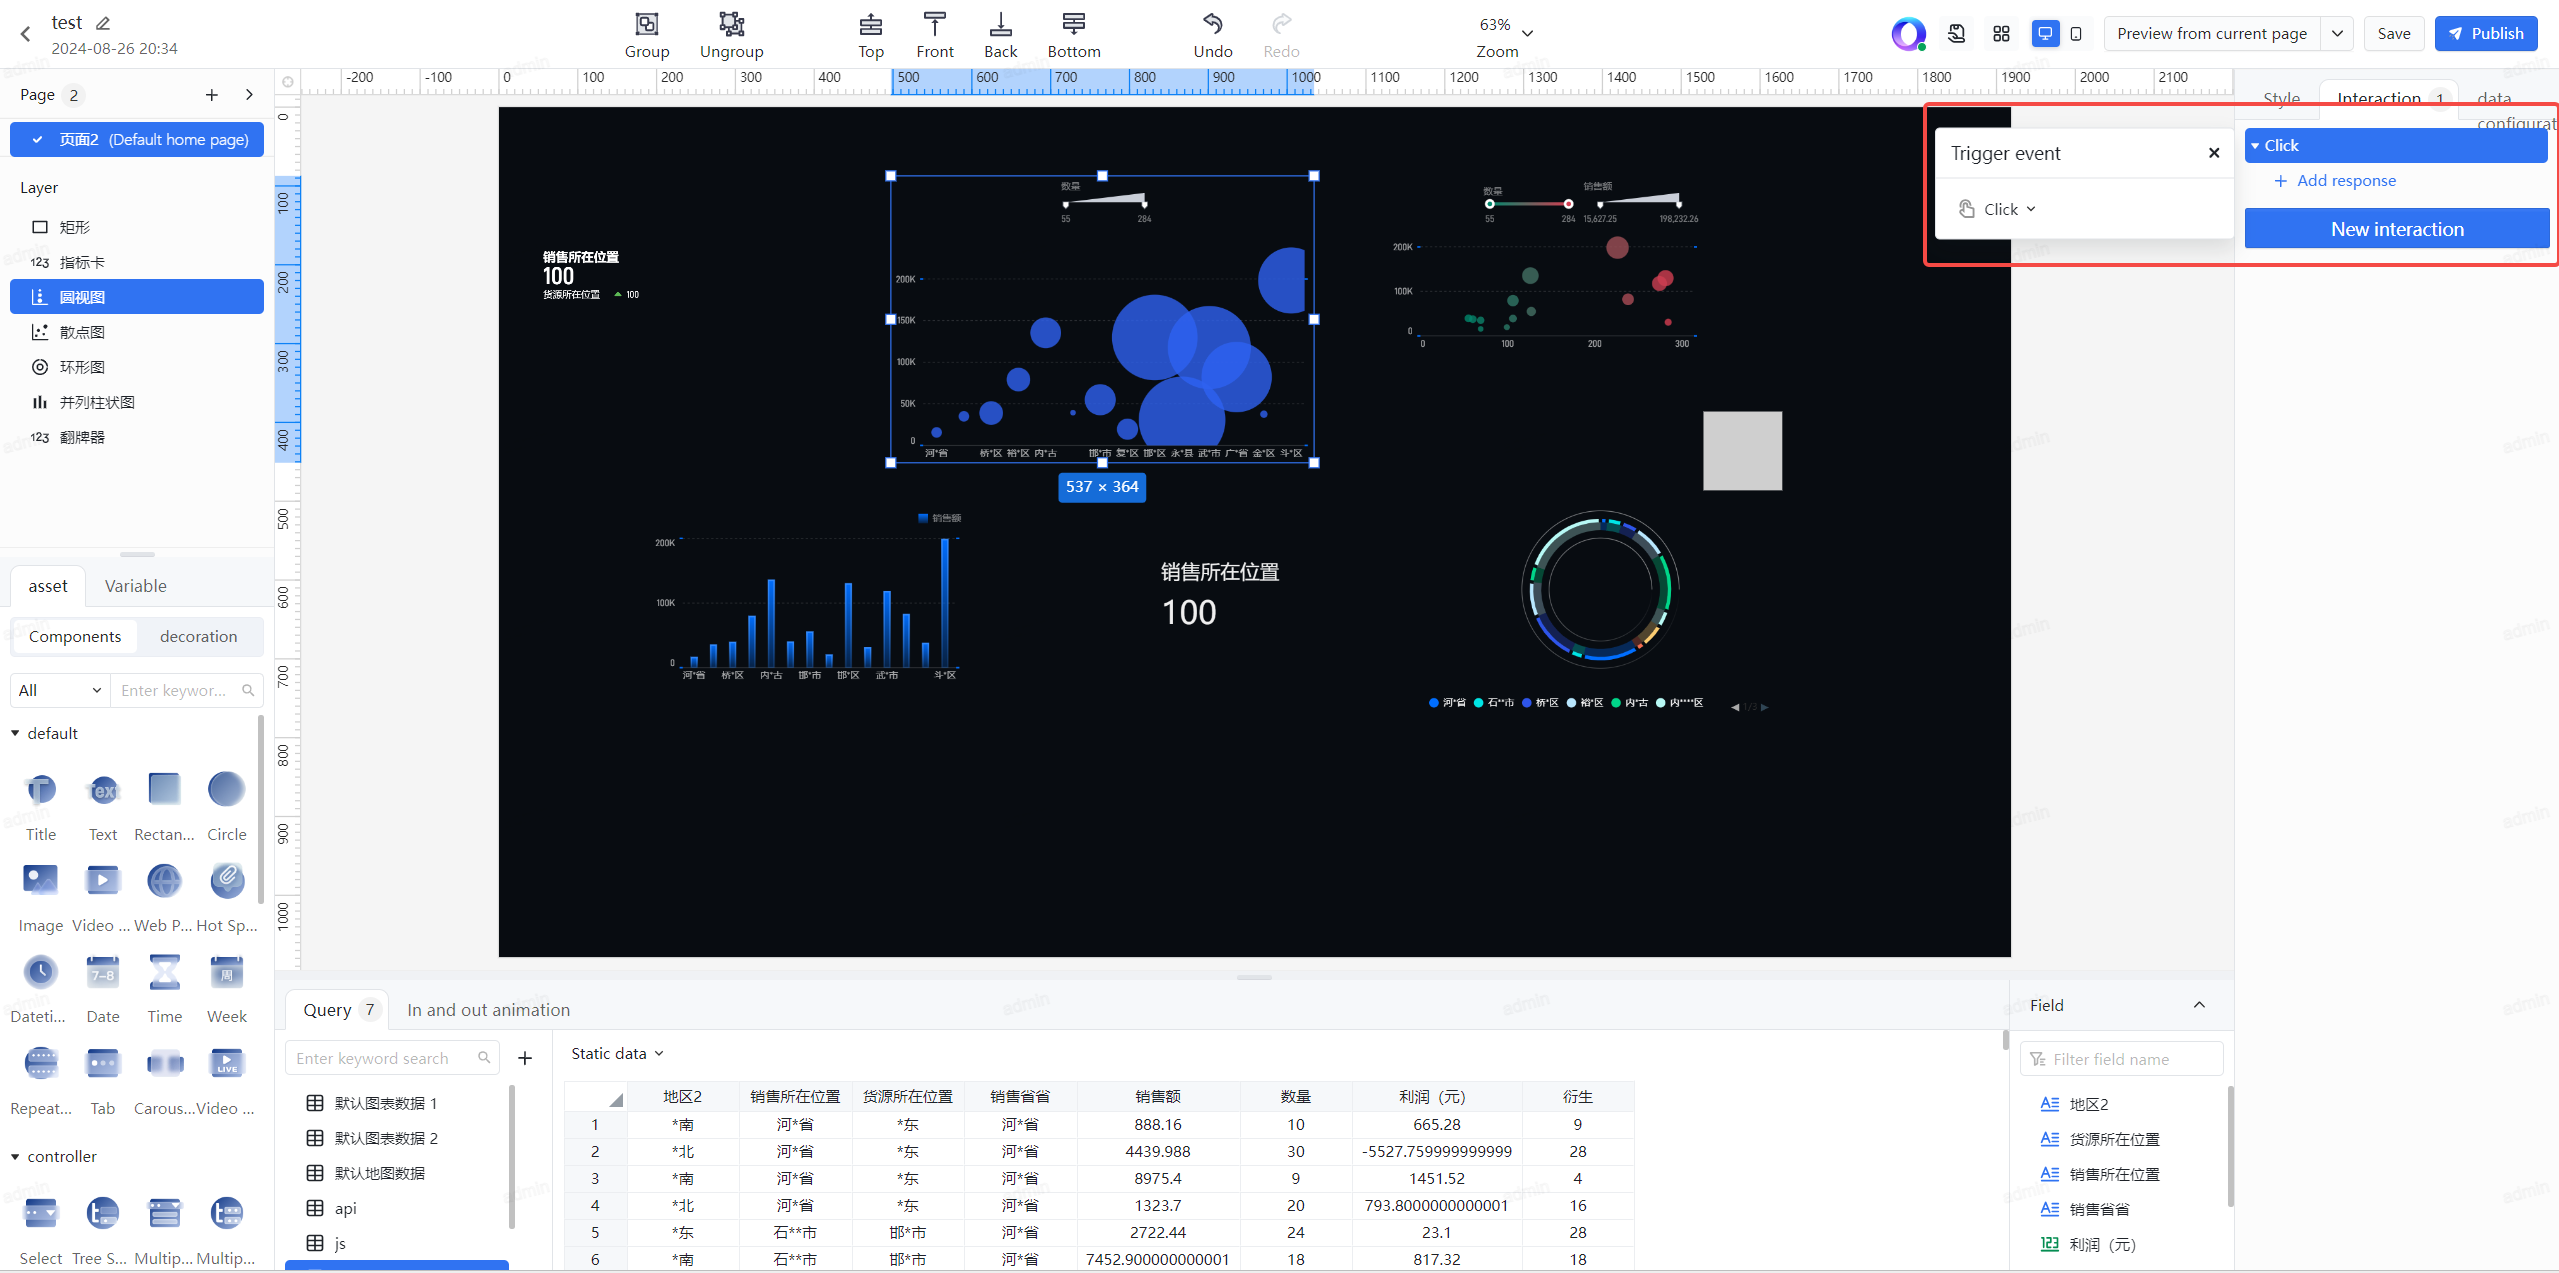
Task: Close the Trigger event popup
Action: click(2214, 153)
